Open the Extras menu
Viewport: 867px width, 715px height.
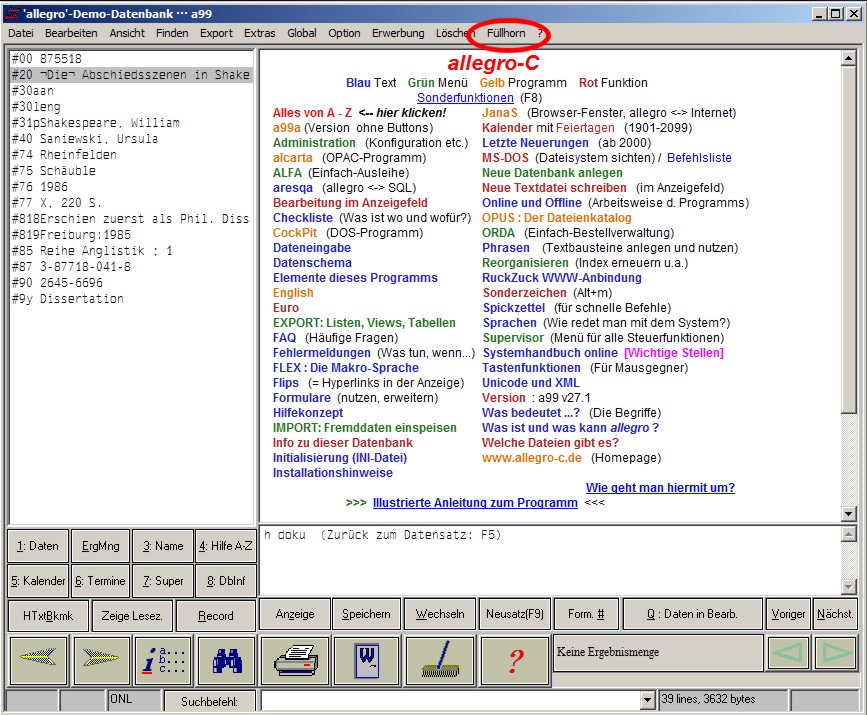[x=260, y=33]
